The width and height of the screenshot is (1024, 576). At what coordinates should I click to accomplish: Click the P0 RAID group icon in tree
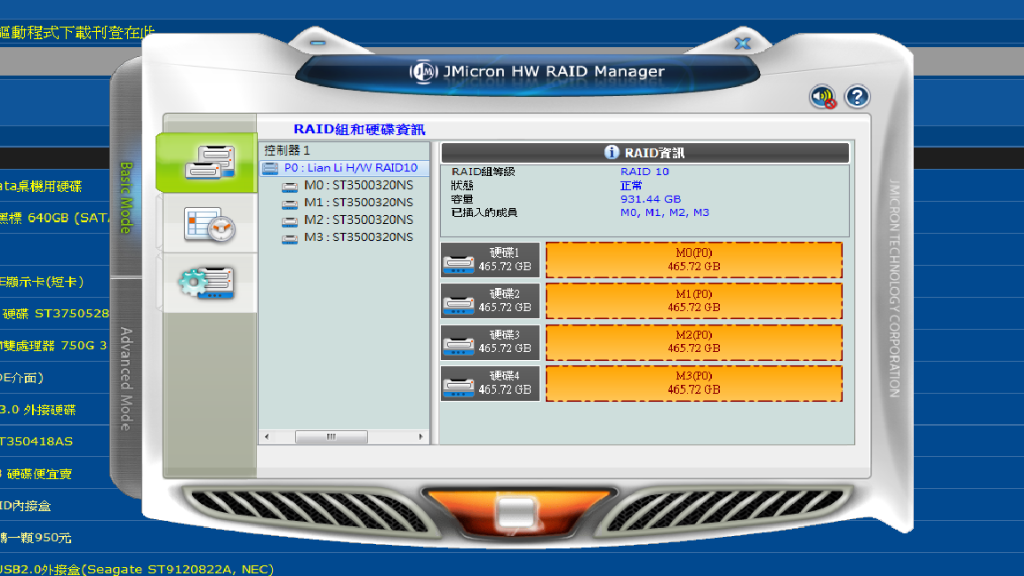(x=270, y=168)
